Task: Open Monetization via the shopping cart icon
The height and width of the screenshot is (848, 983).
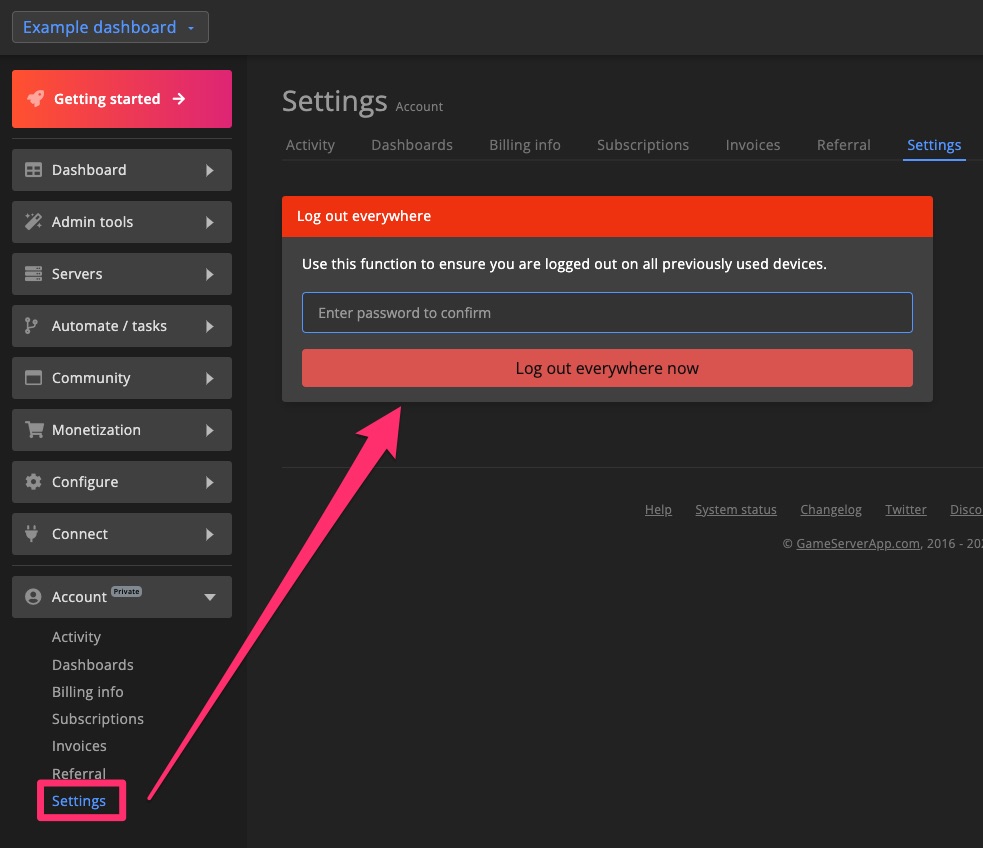Action: click(x=33, y=430)
